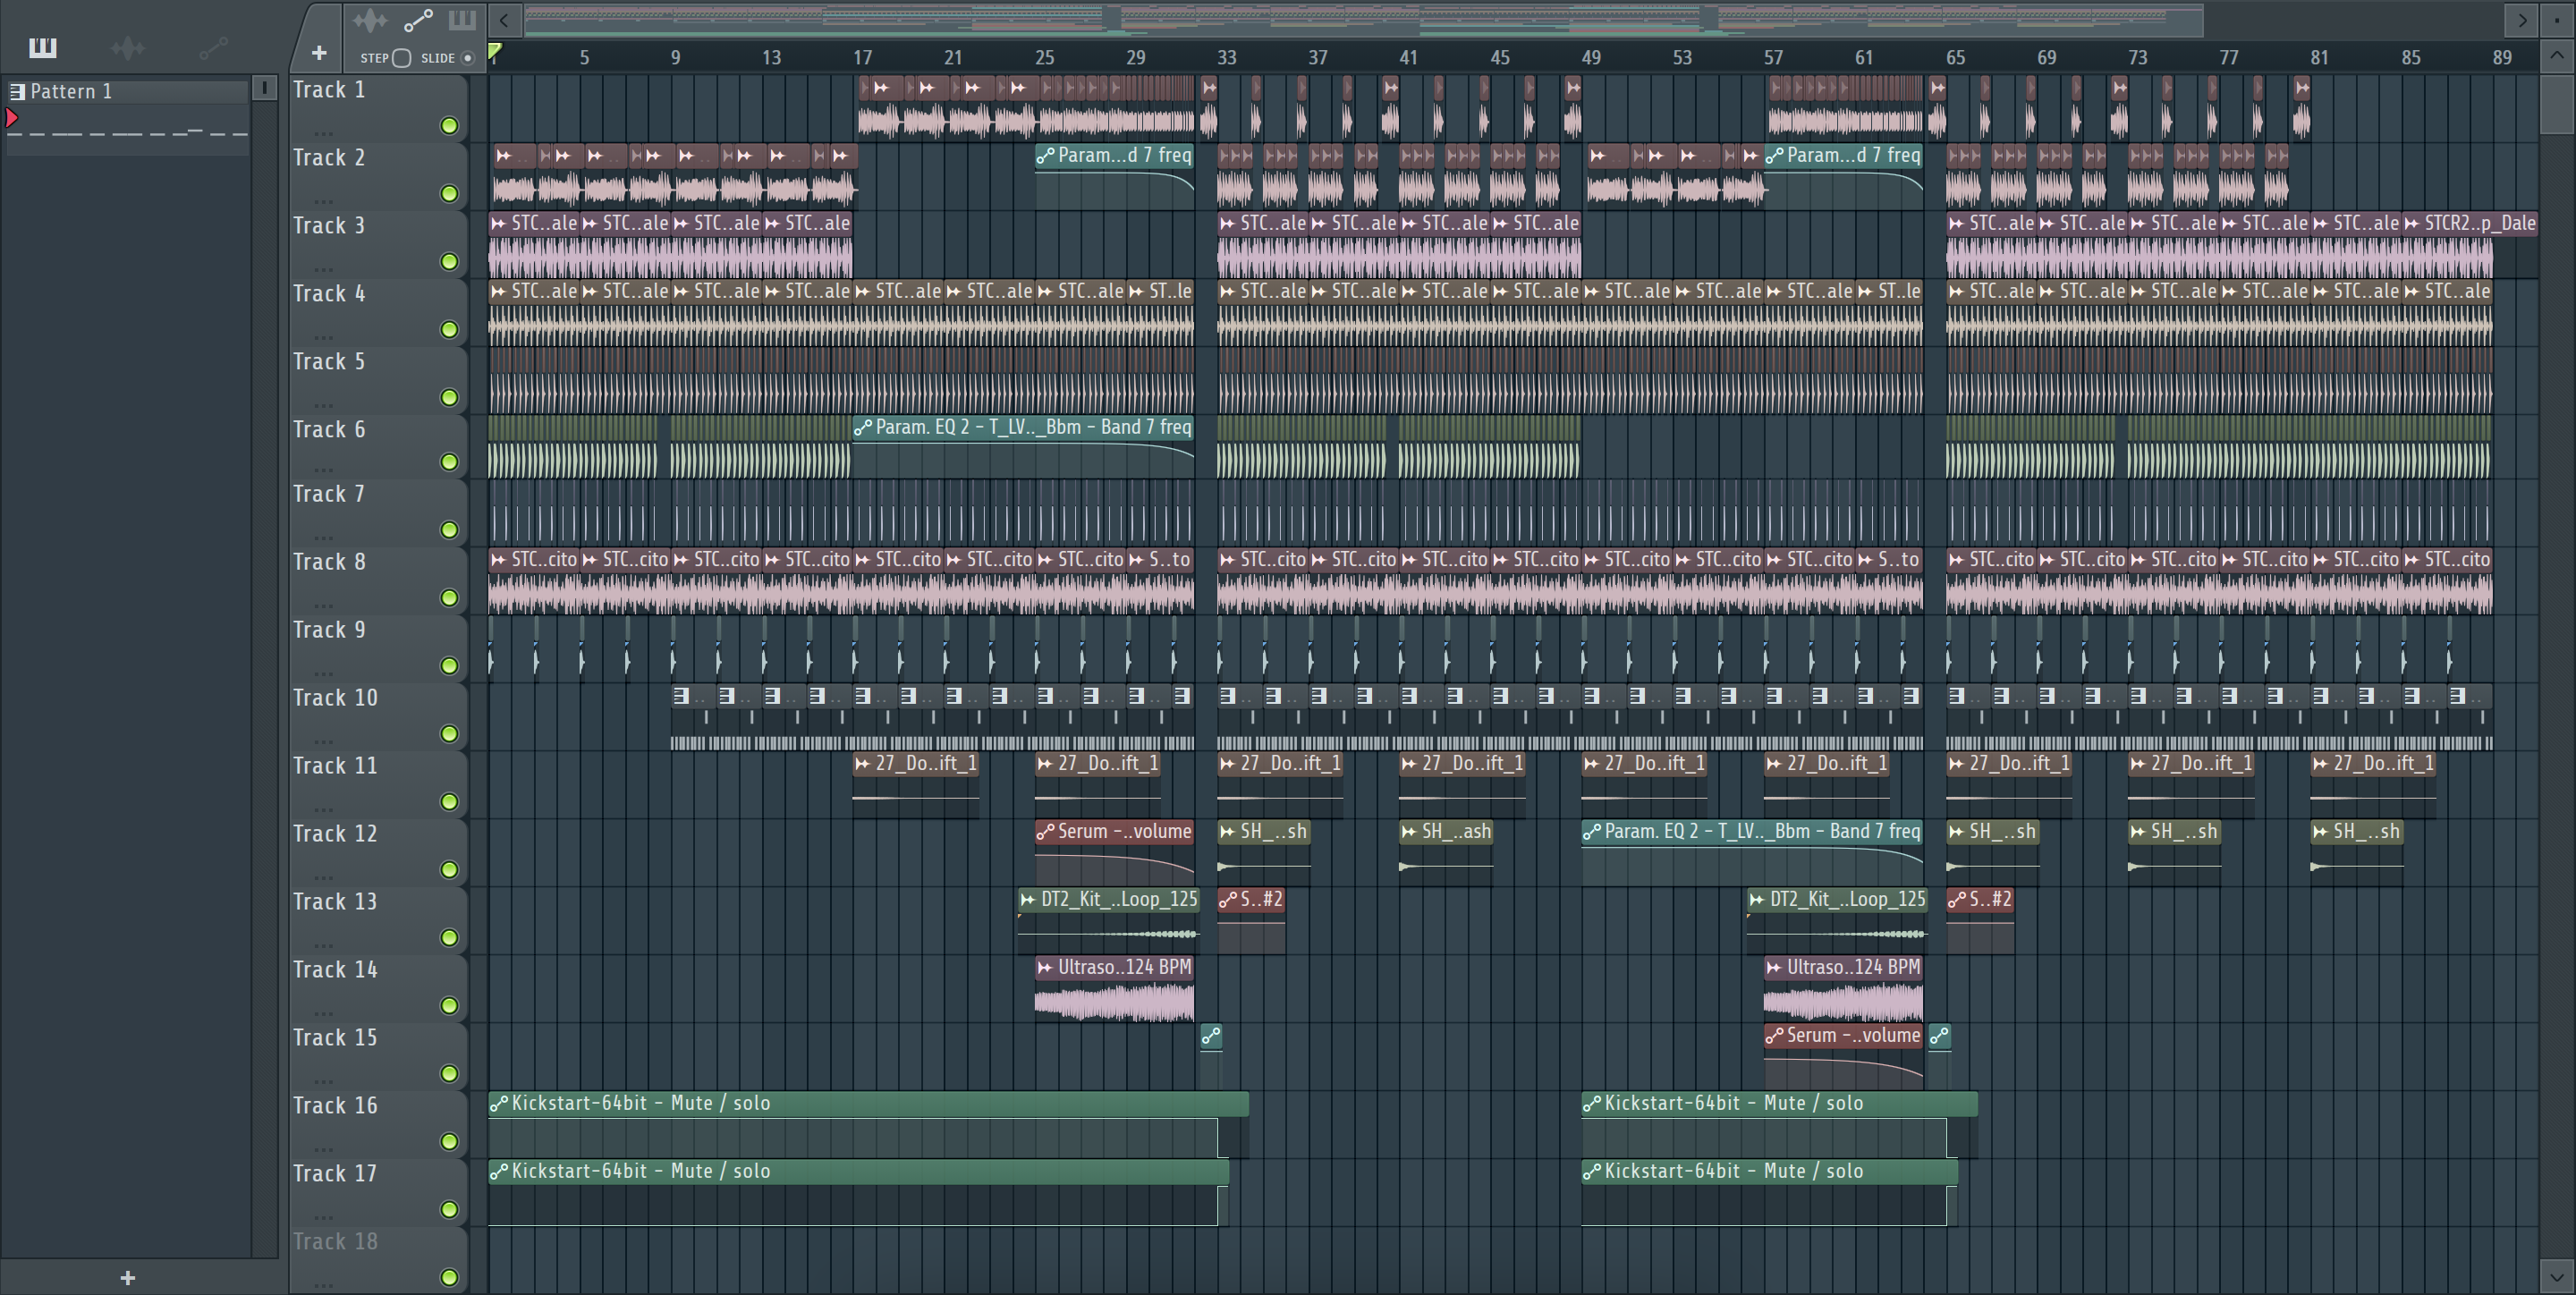The image size is (2576, 1295).
Task: Select the Track 13 header
Action: [x=378, y=919]
